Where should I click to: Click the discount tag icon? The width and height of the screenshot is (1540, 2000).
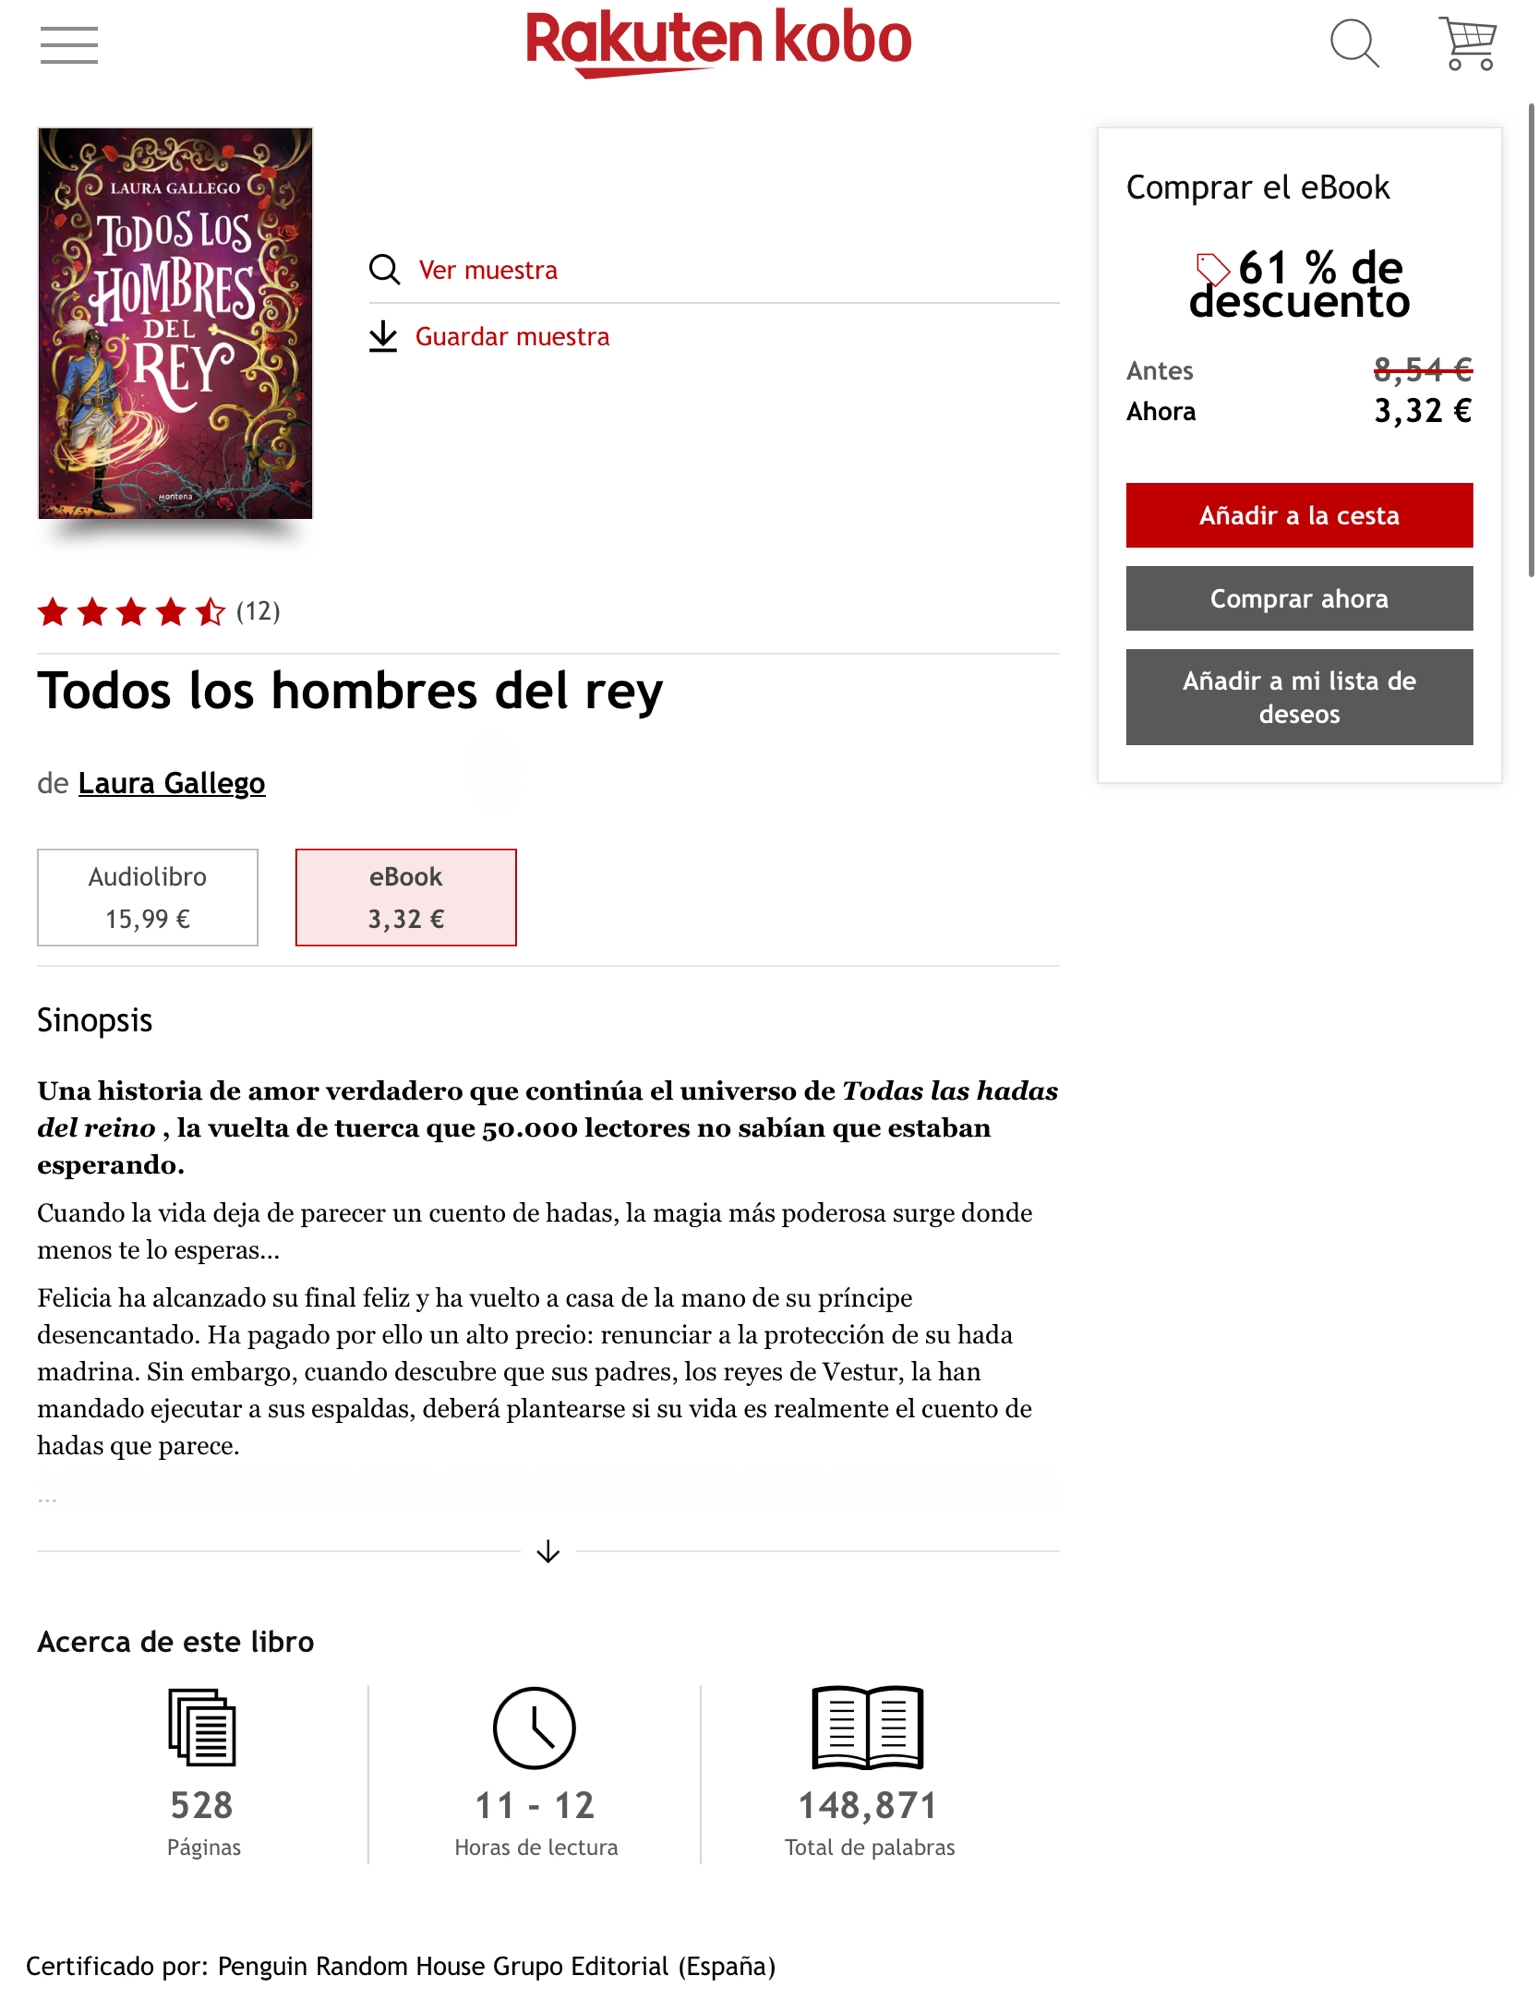(x=1212, y=269)
